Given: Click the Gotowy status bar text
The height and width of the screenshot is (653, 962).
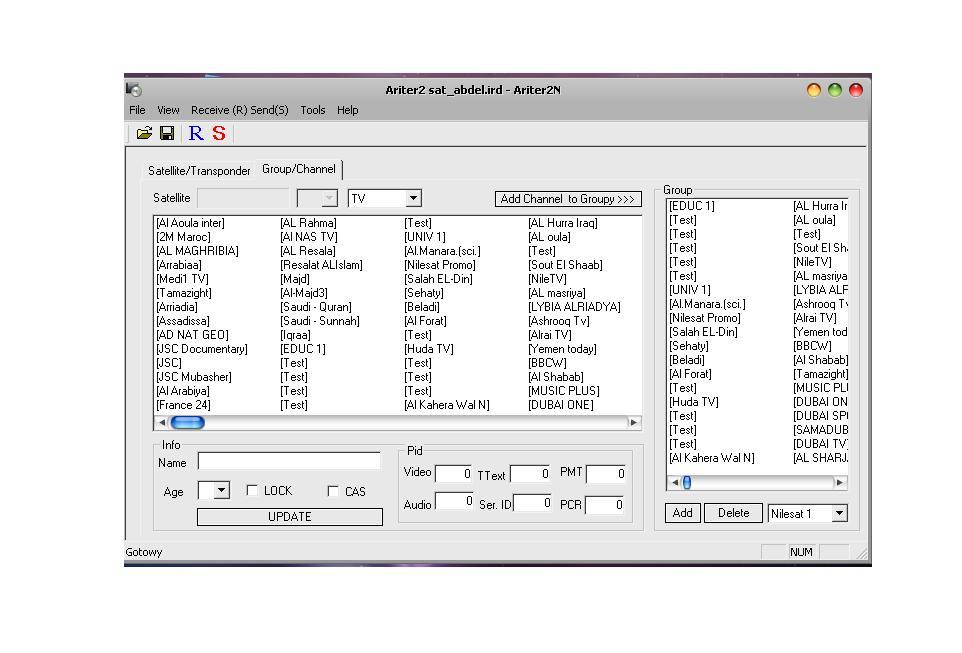Looking at the screenshot, I should pyautogui.click(x=144, y=552).
